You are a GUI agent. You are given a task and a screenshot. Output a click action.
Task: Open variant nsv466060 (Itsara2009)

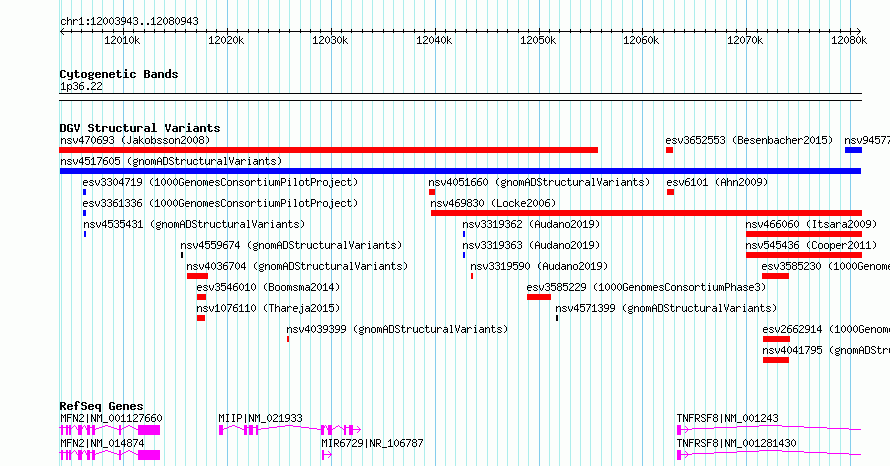[812, 224]
